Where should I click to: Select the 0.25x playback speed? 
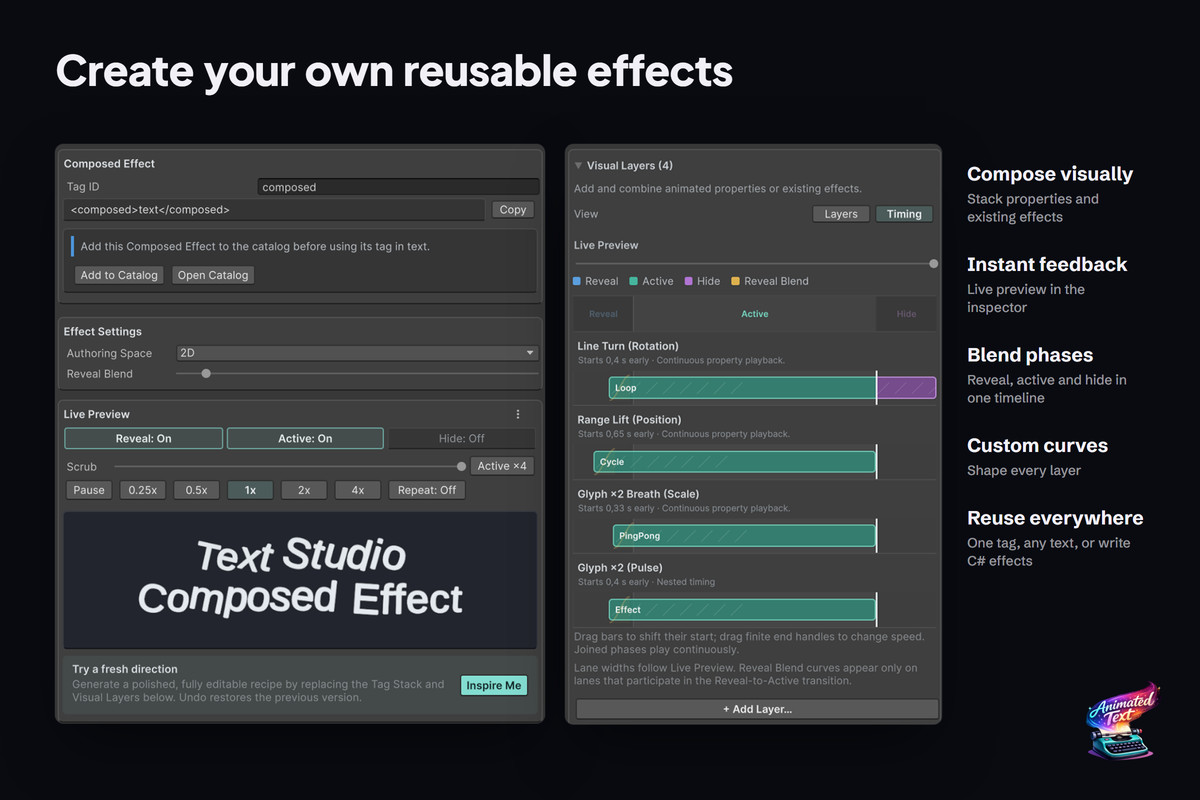[x=143, y=490]
